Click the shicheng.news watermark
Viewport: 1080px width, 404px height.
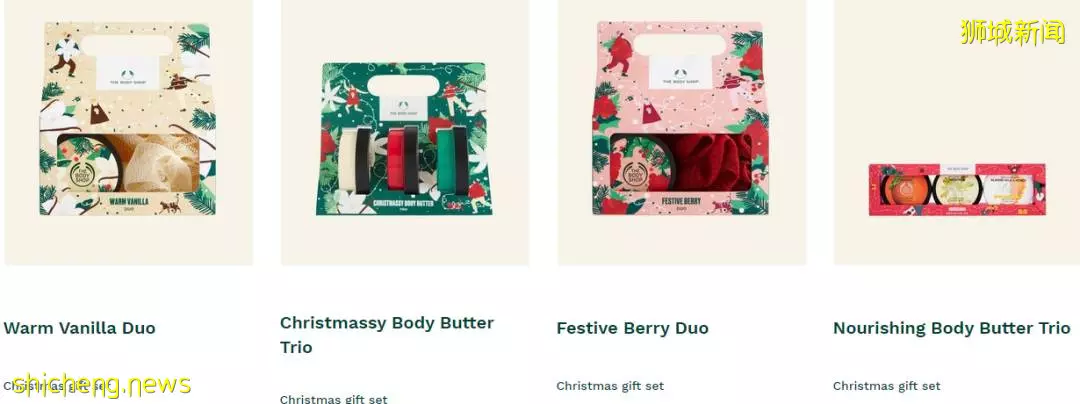(102, 385)
